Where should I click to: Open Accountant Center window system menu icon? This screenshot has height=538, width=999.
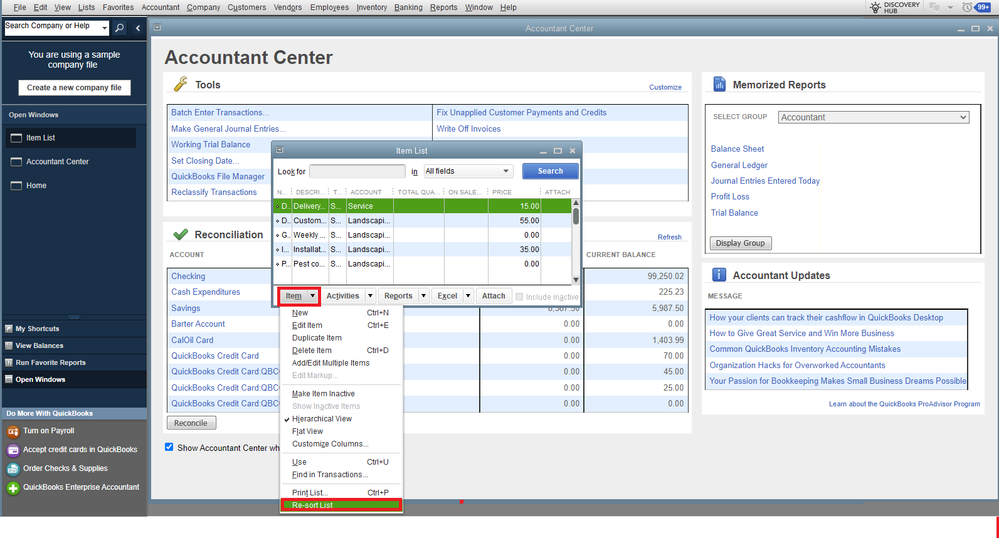point(157,28)
